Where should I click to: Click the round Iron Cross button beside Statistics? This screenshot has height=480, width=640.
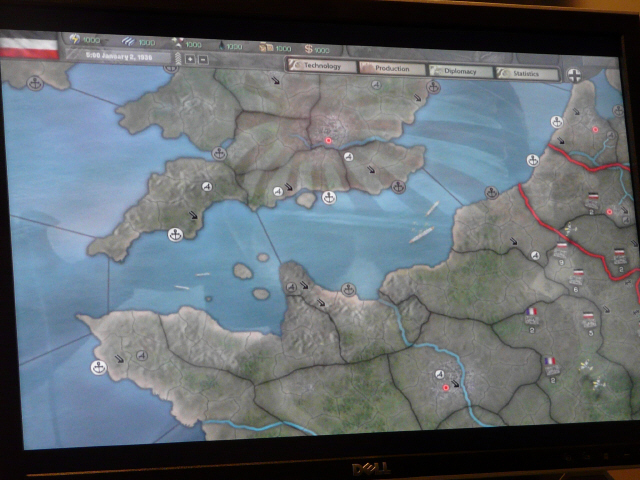(x=574, y=76)
